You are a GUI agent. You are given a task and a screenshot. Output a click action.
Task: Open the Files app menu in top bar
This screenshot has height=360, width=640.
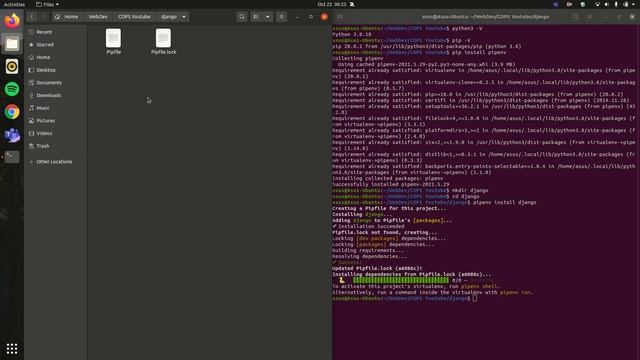point(47,4)
